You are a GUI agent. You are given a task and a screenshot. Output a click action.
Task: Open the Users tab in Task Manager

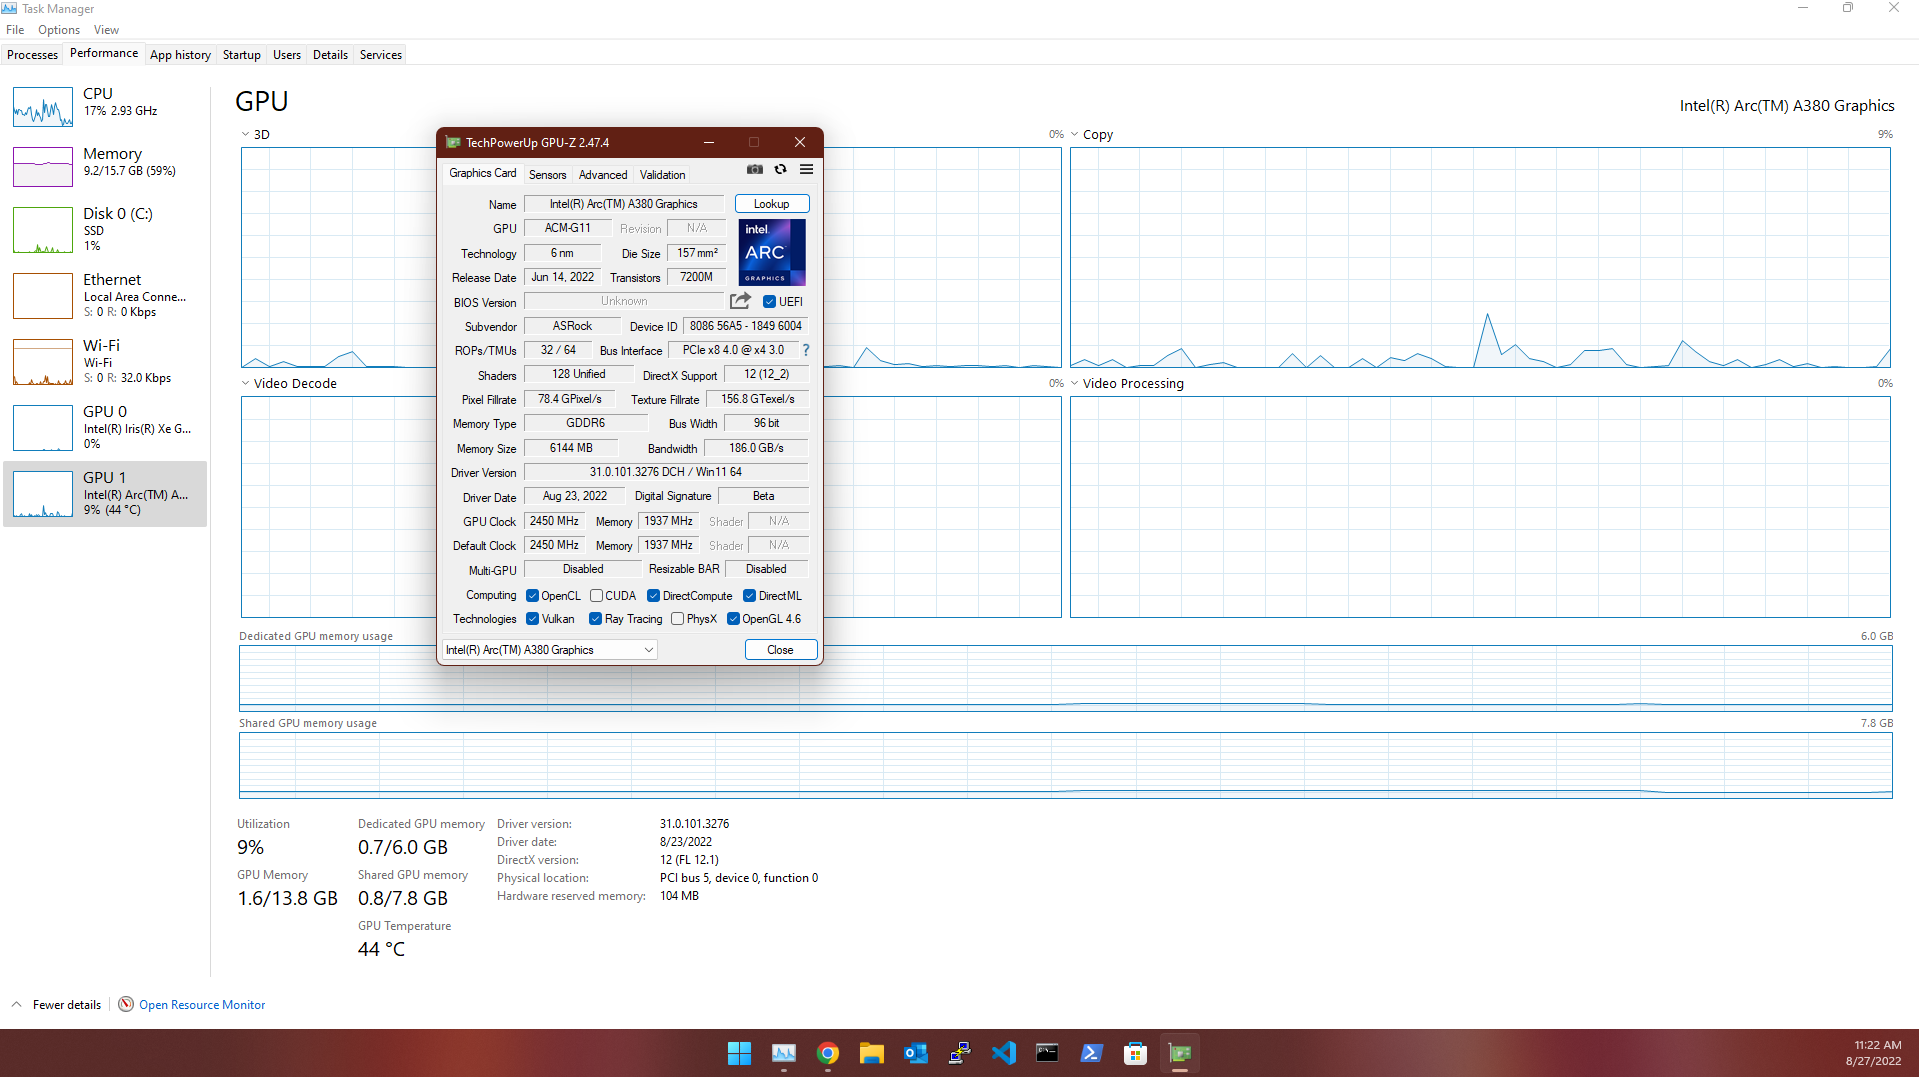click(x=287, y=55)
